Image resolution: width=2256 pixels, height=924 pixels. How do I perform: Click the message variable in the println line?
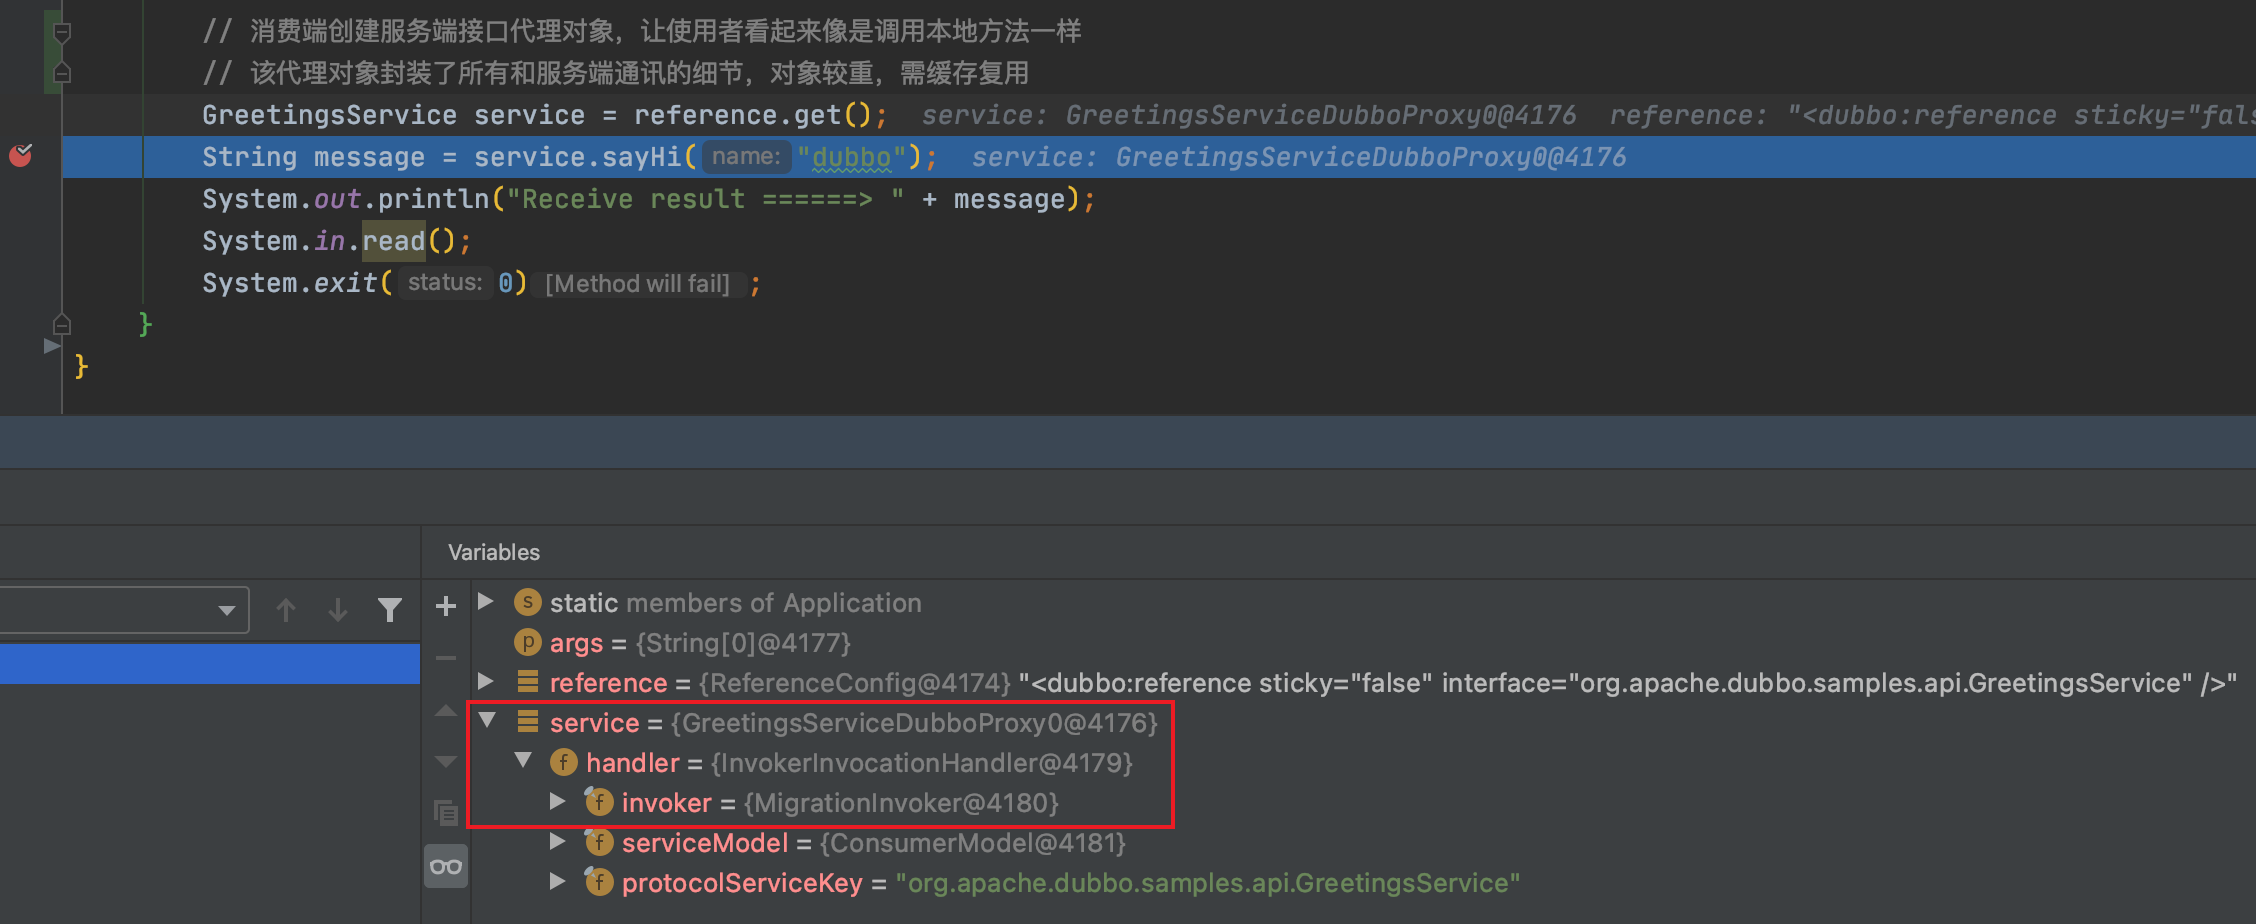pos(1009,199)
